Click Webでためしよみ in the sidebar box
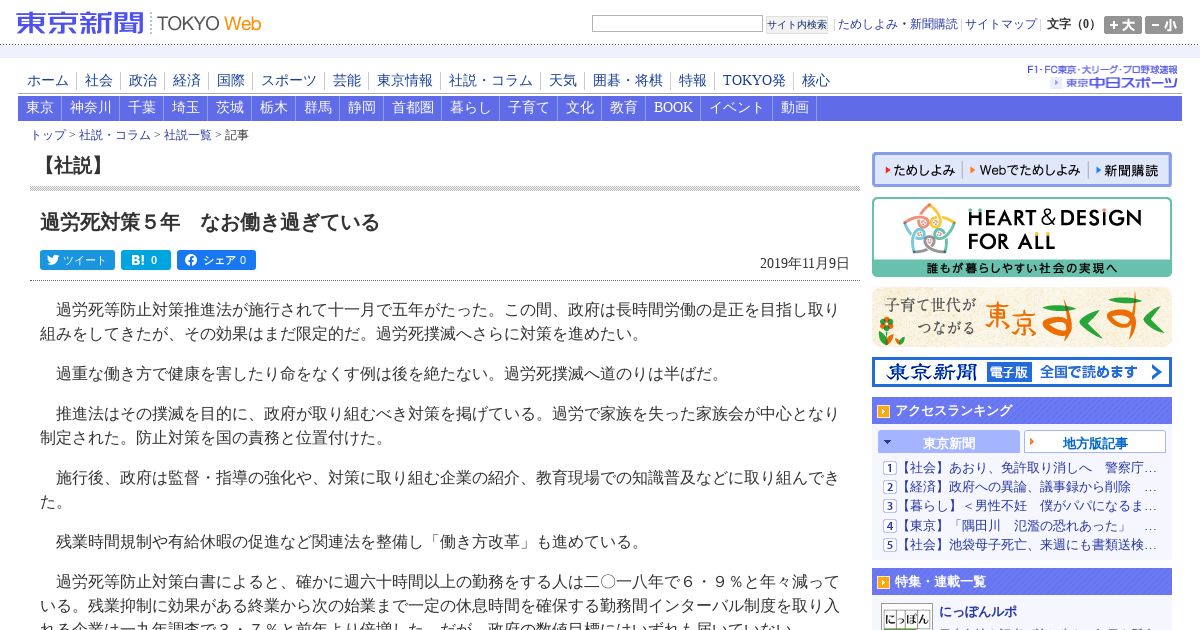The height and width of the screenshot is (630, 1200). click(1024, 171)
